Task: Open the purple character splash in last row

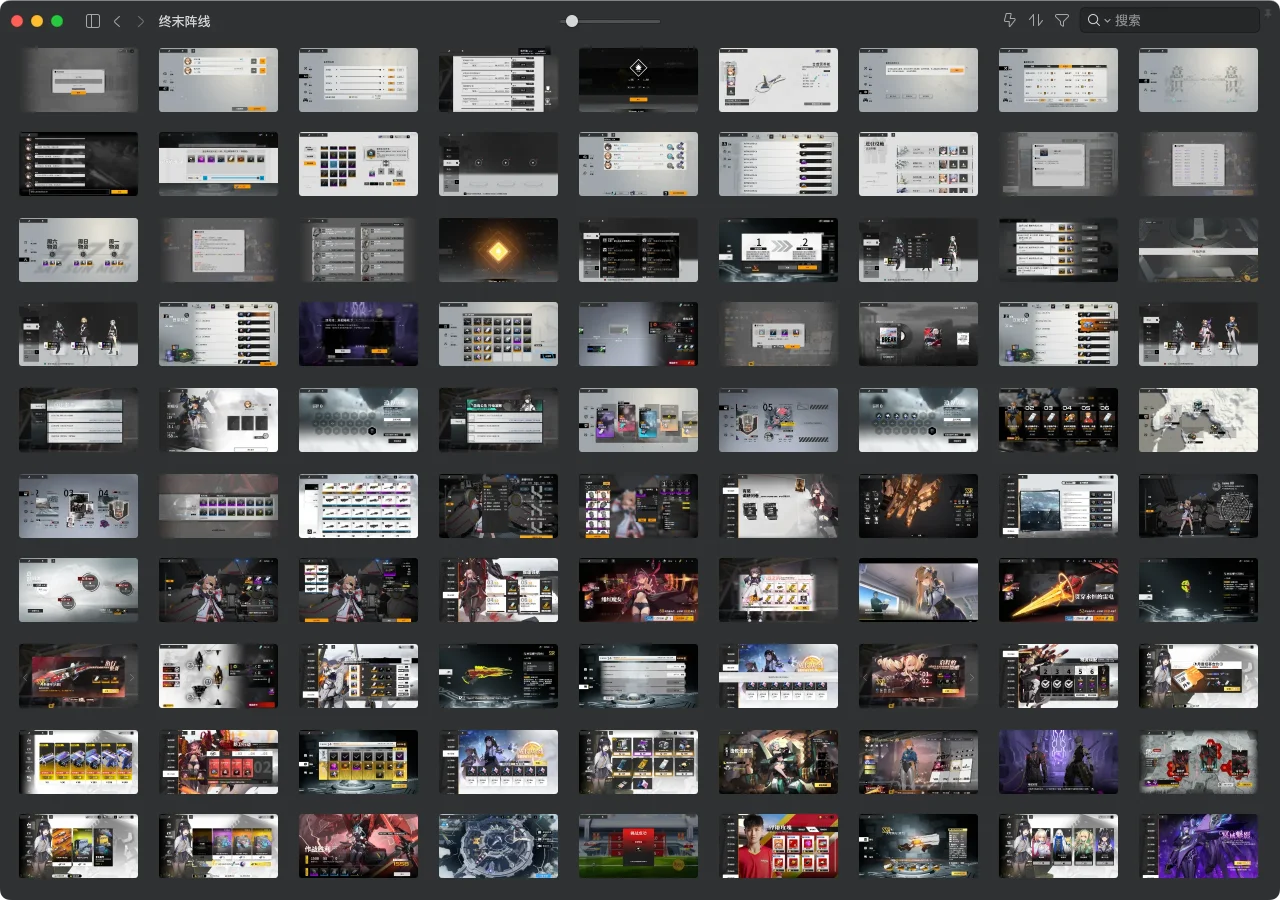Action: coord(1198,846)
